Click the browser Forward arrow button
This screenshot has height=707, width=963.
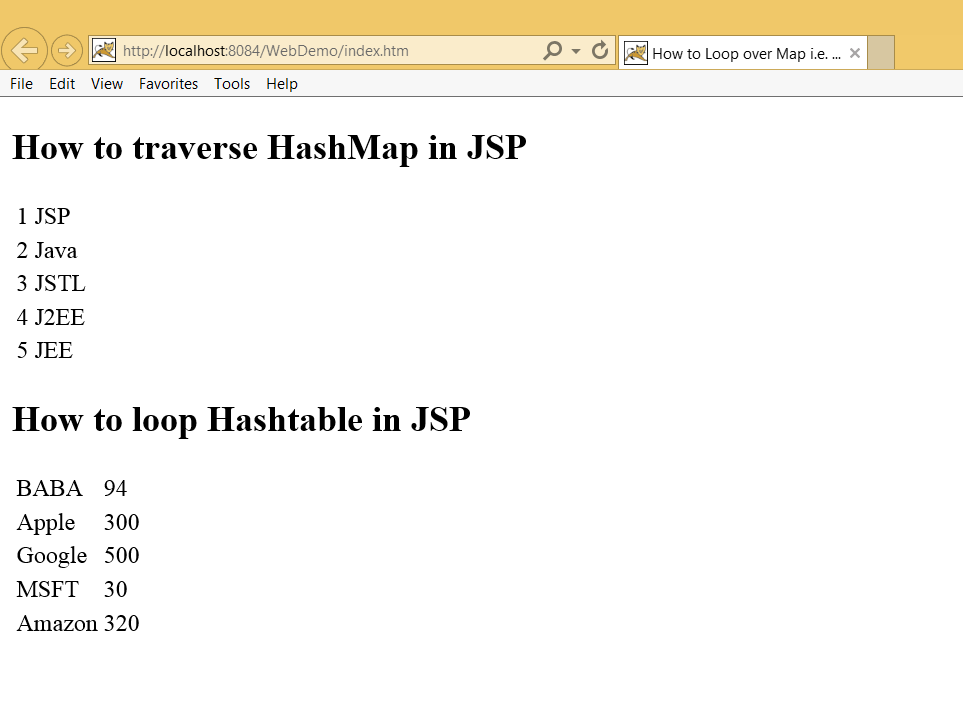coord(66,50)
